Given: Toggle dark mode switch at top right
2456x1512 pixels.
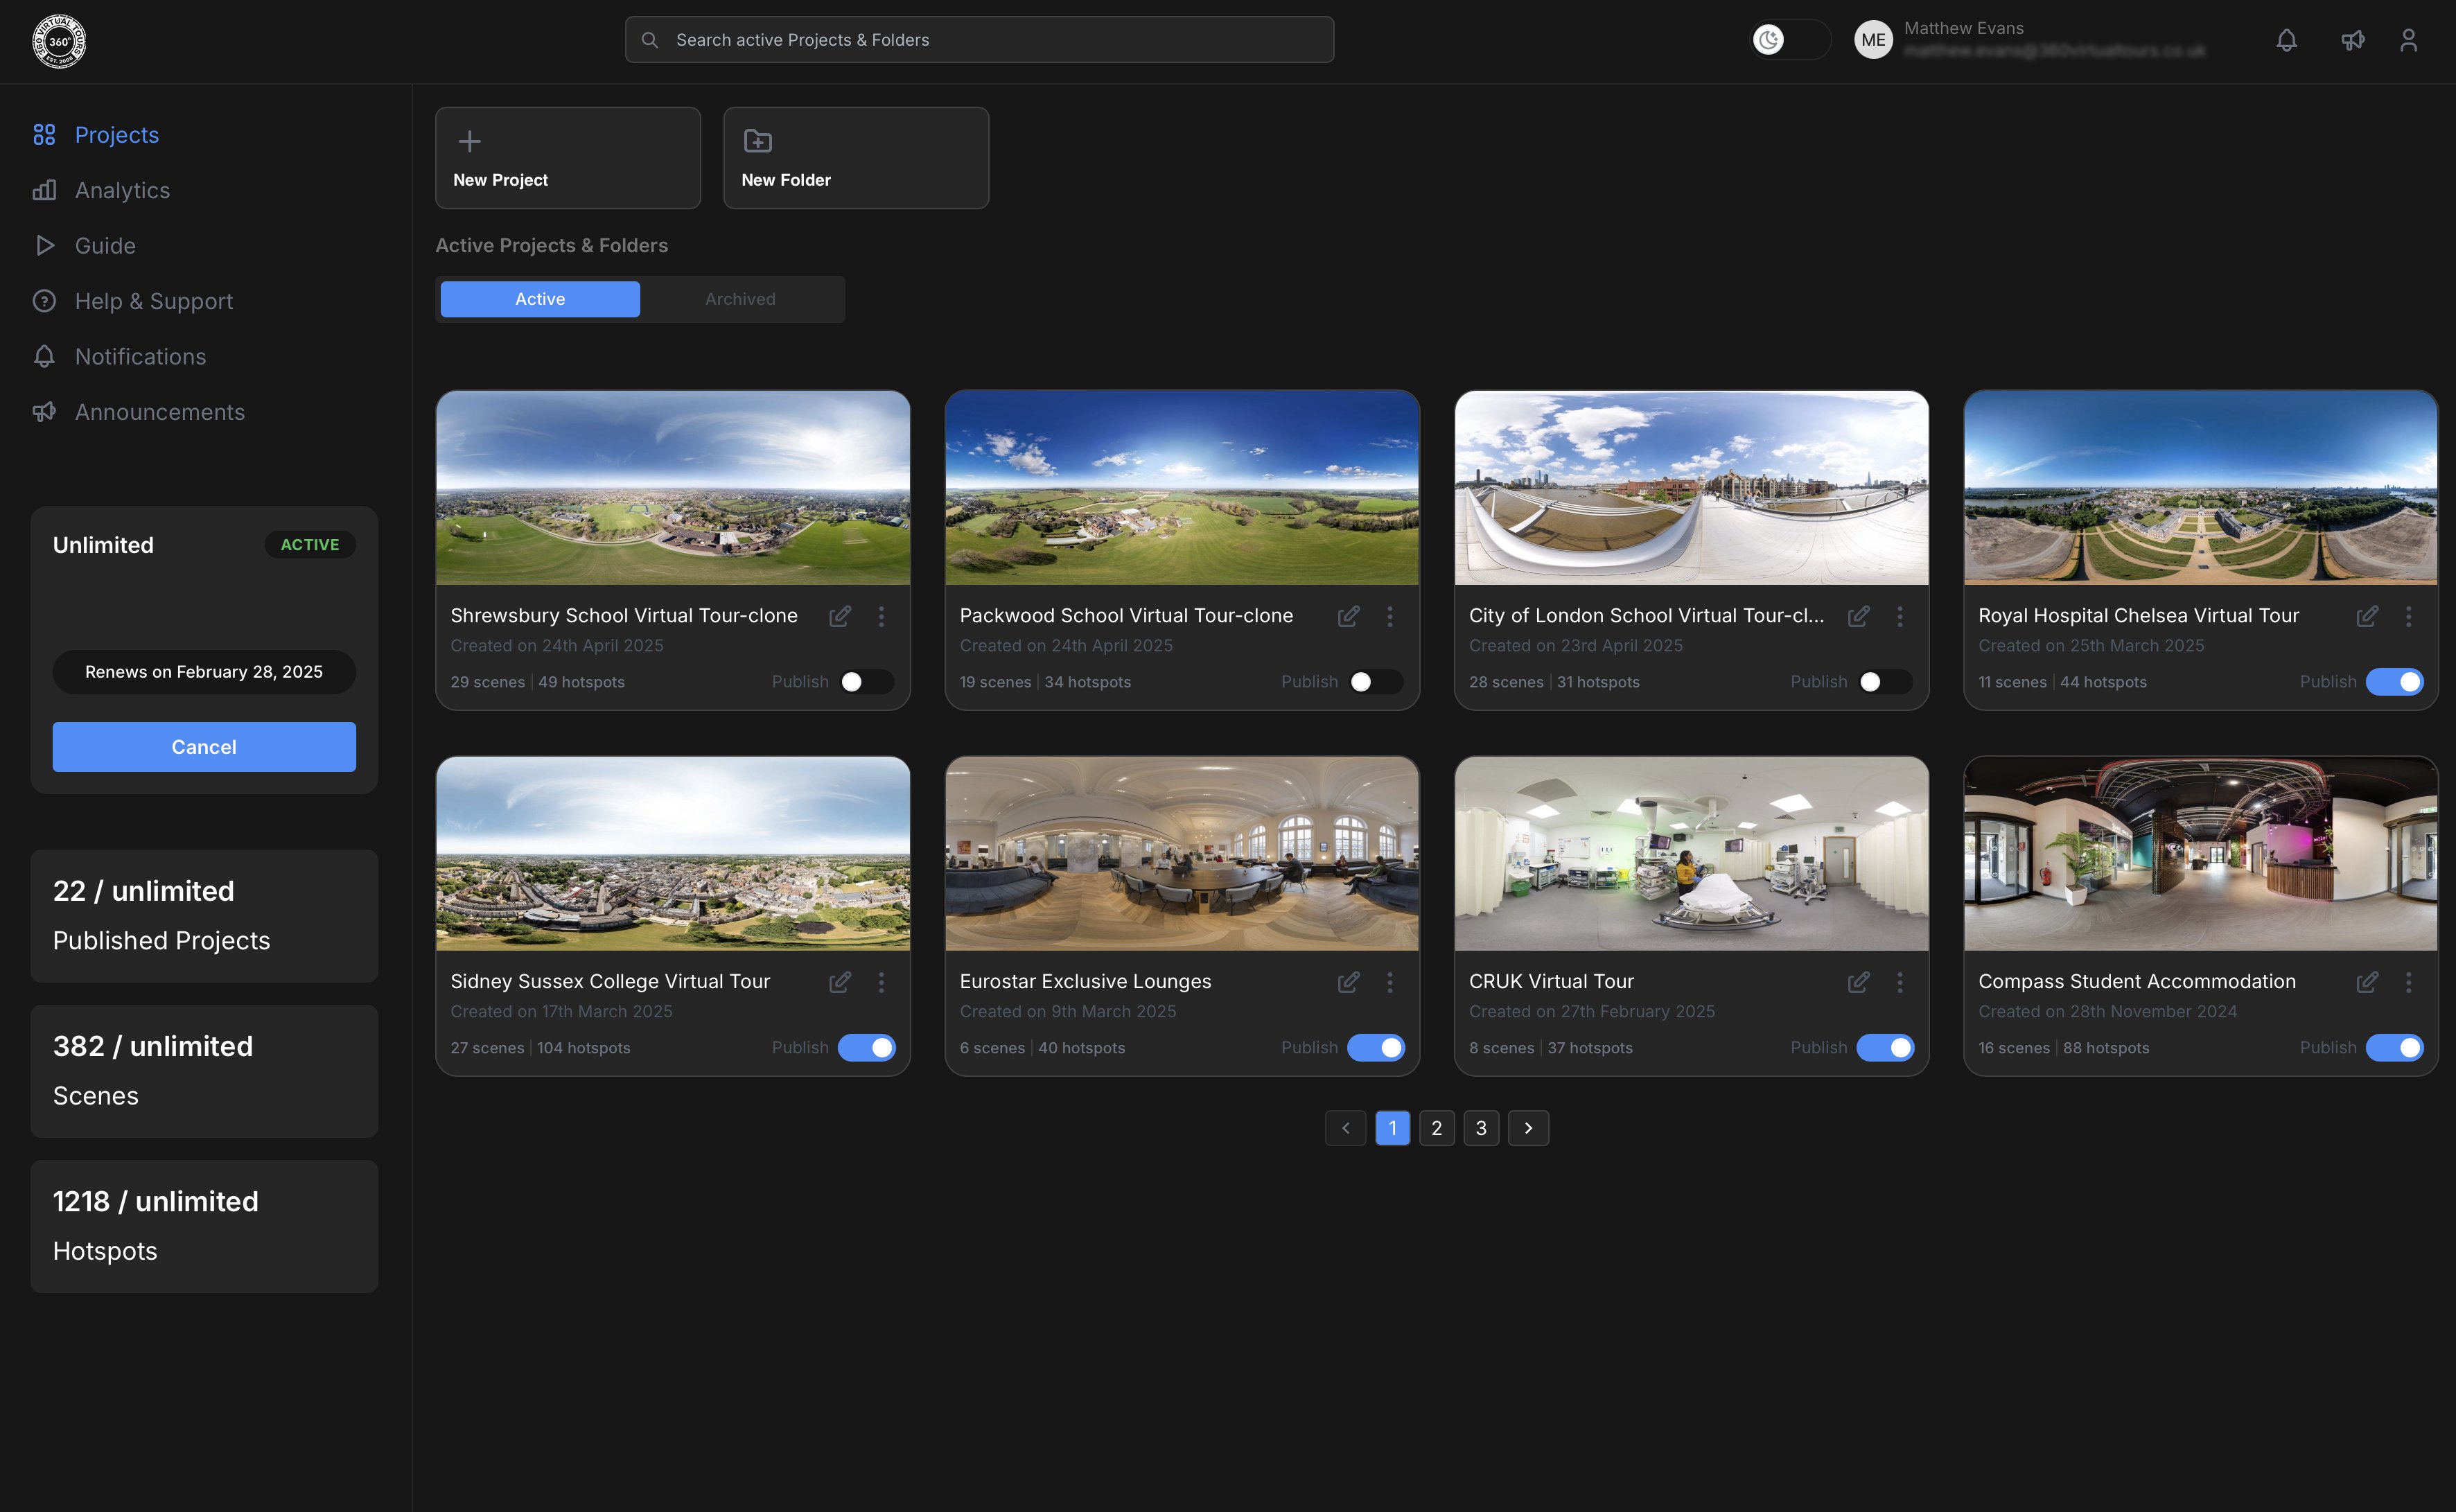Looking at the screenshot, I should pos(1789,40).
